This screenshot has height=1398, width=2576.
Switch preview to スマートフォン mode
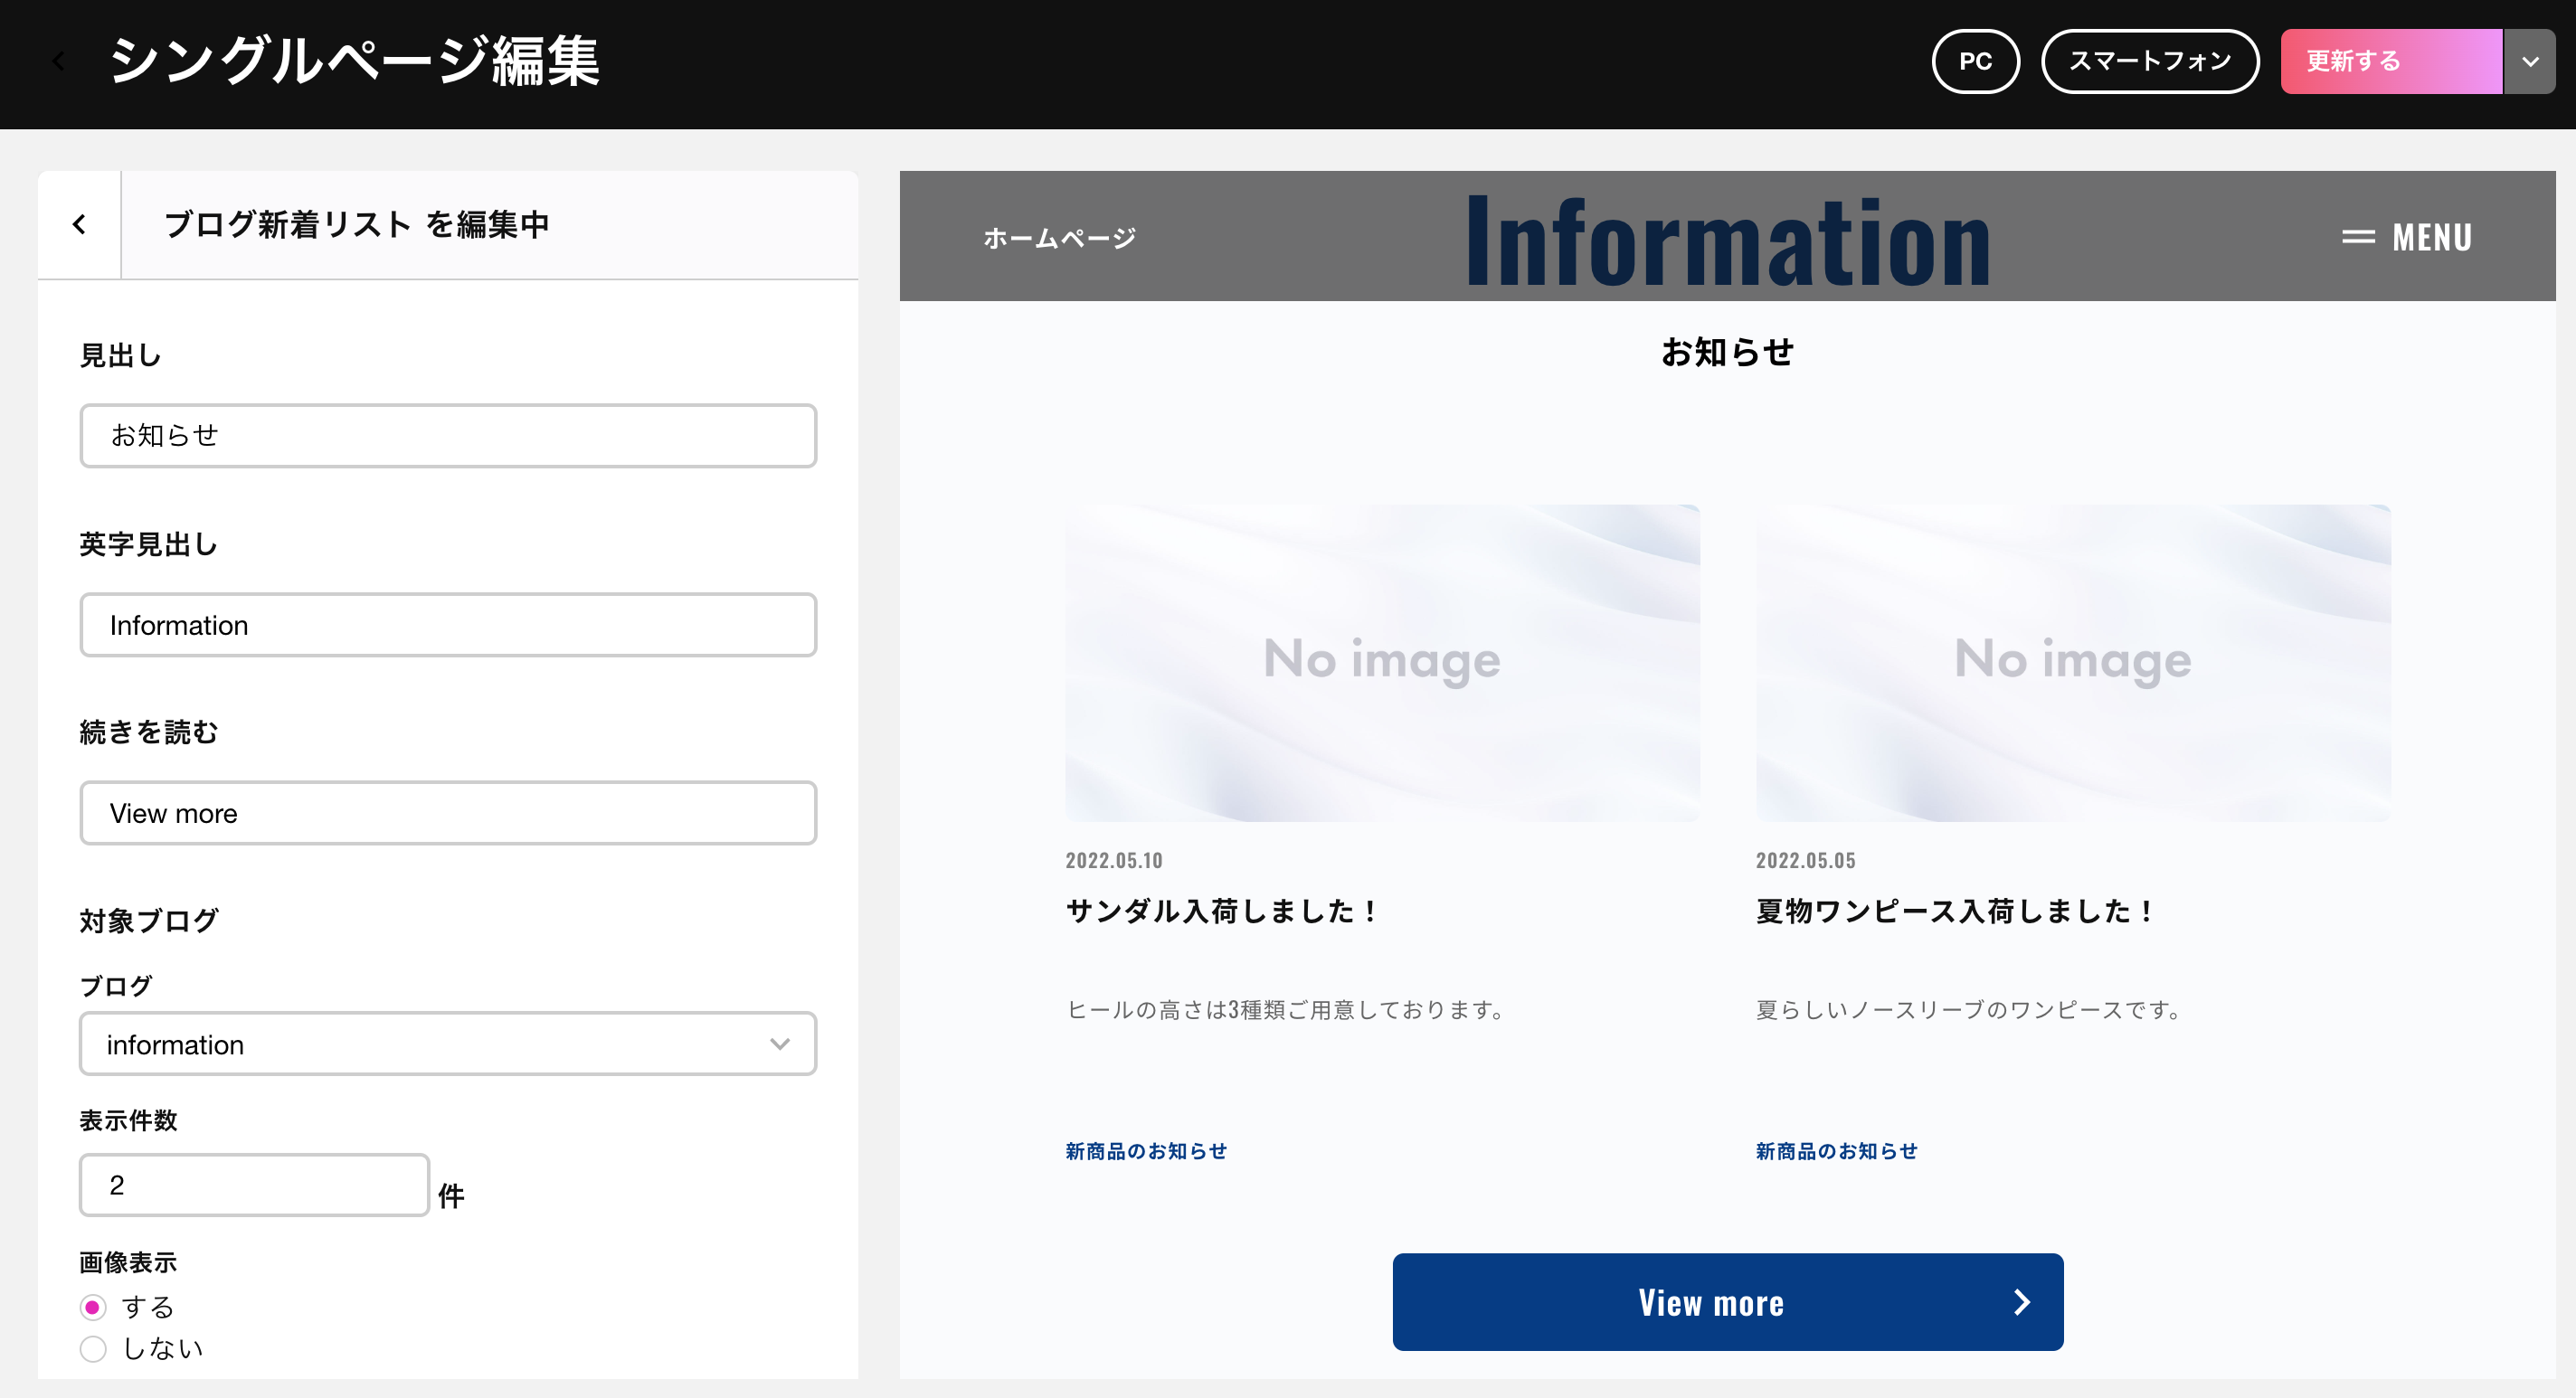coord(2150,61)
